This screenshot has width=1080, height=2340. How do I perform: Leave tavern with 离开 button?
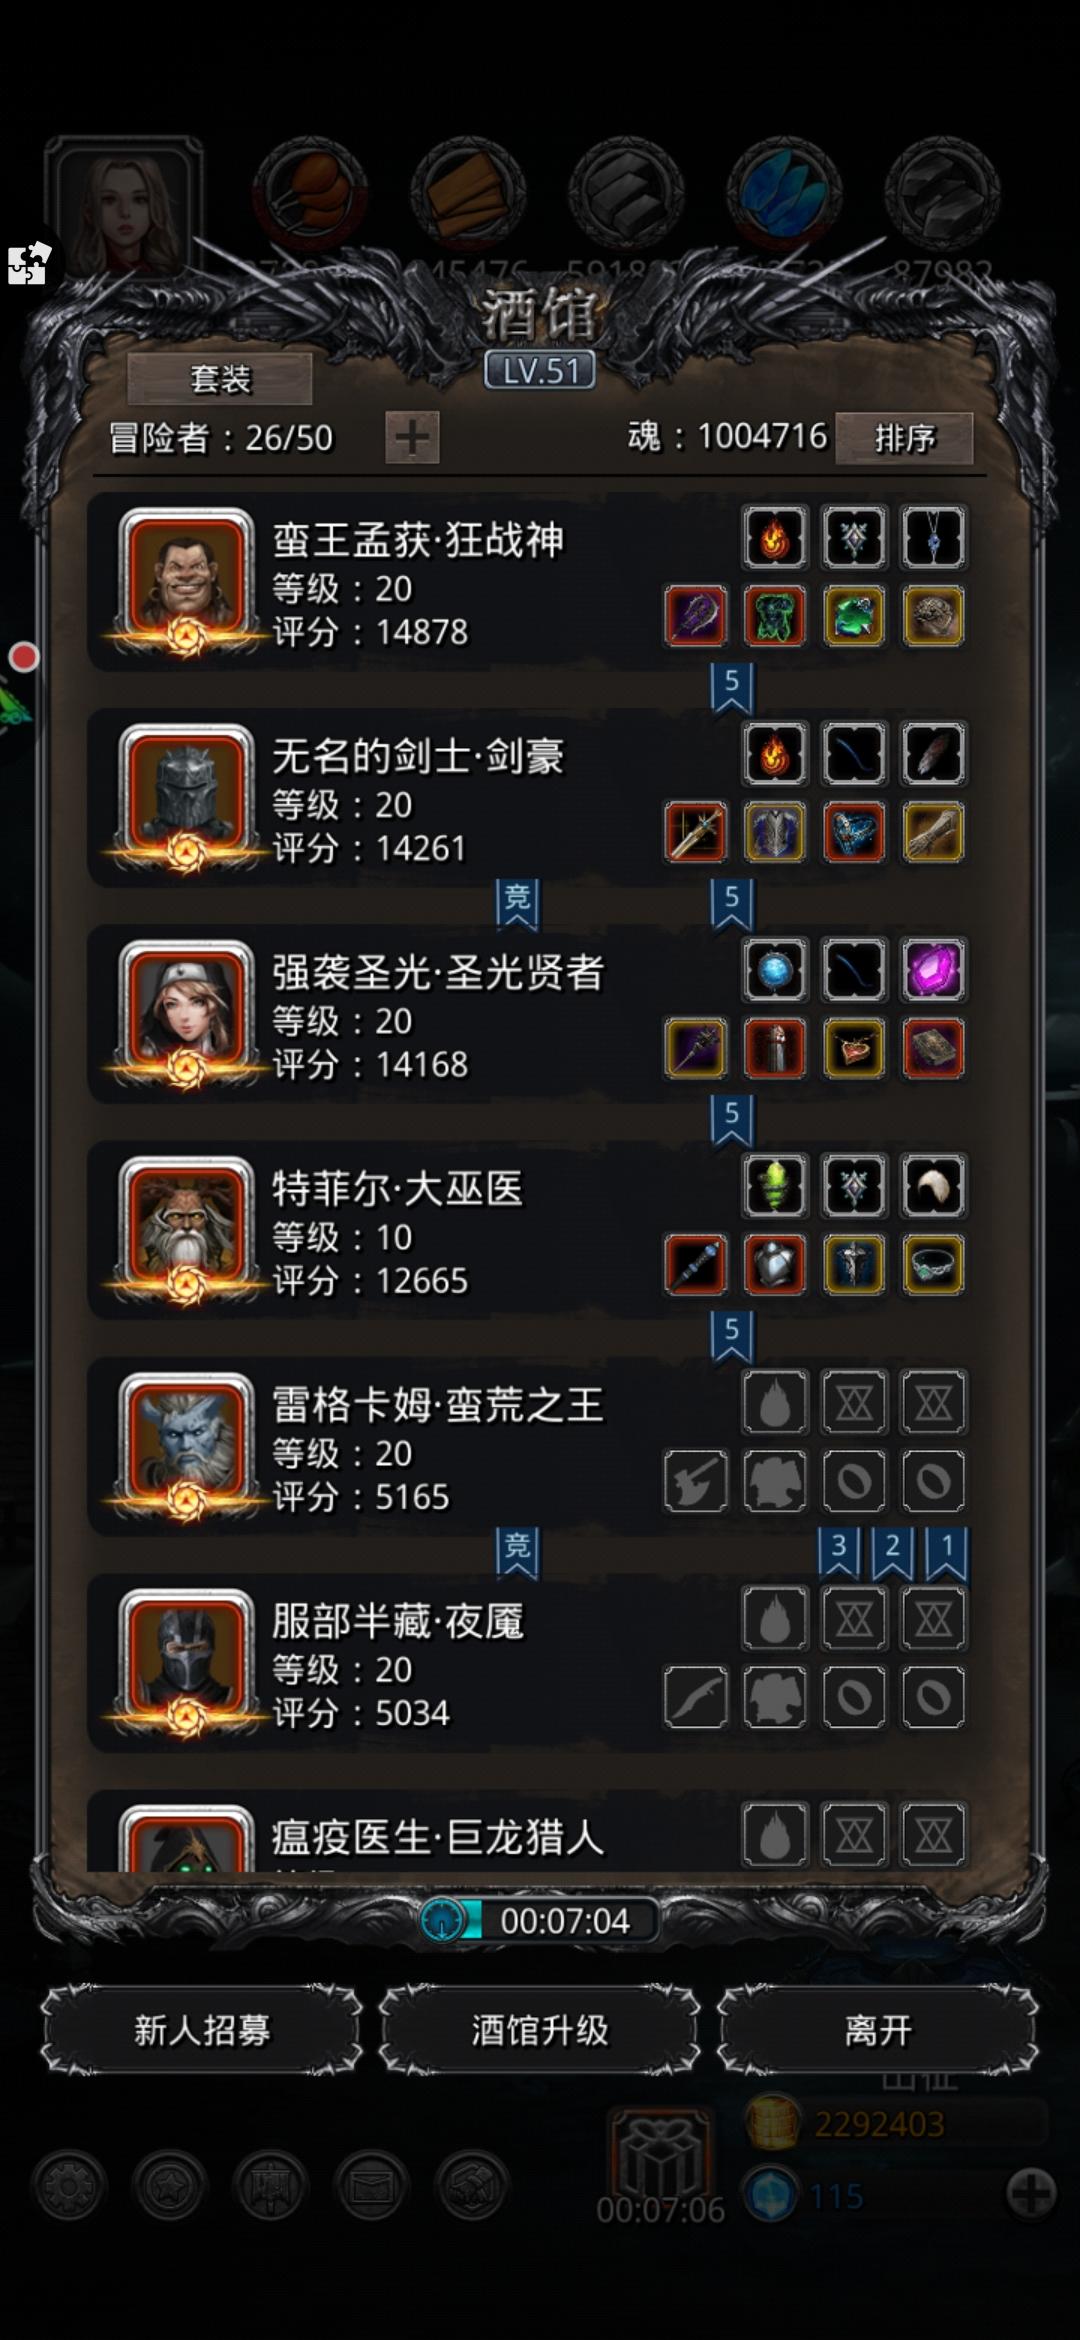(878, 2030)
